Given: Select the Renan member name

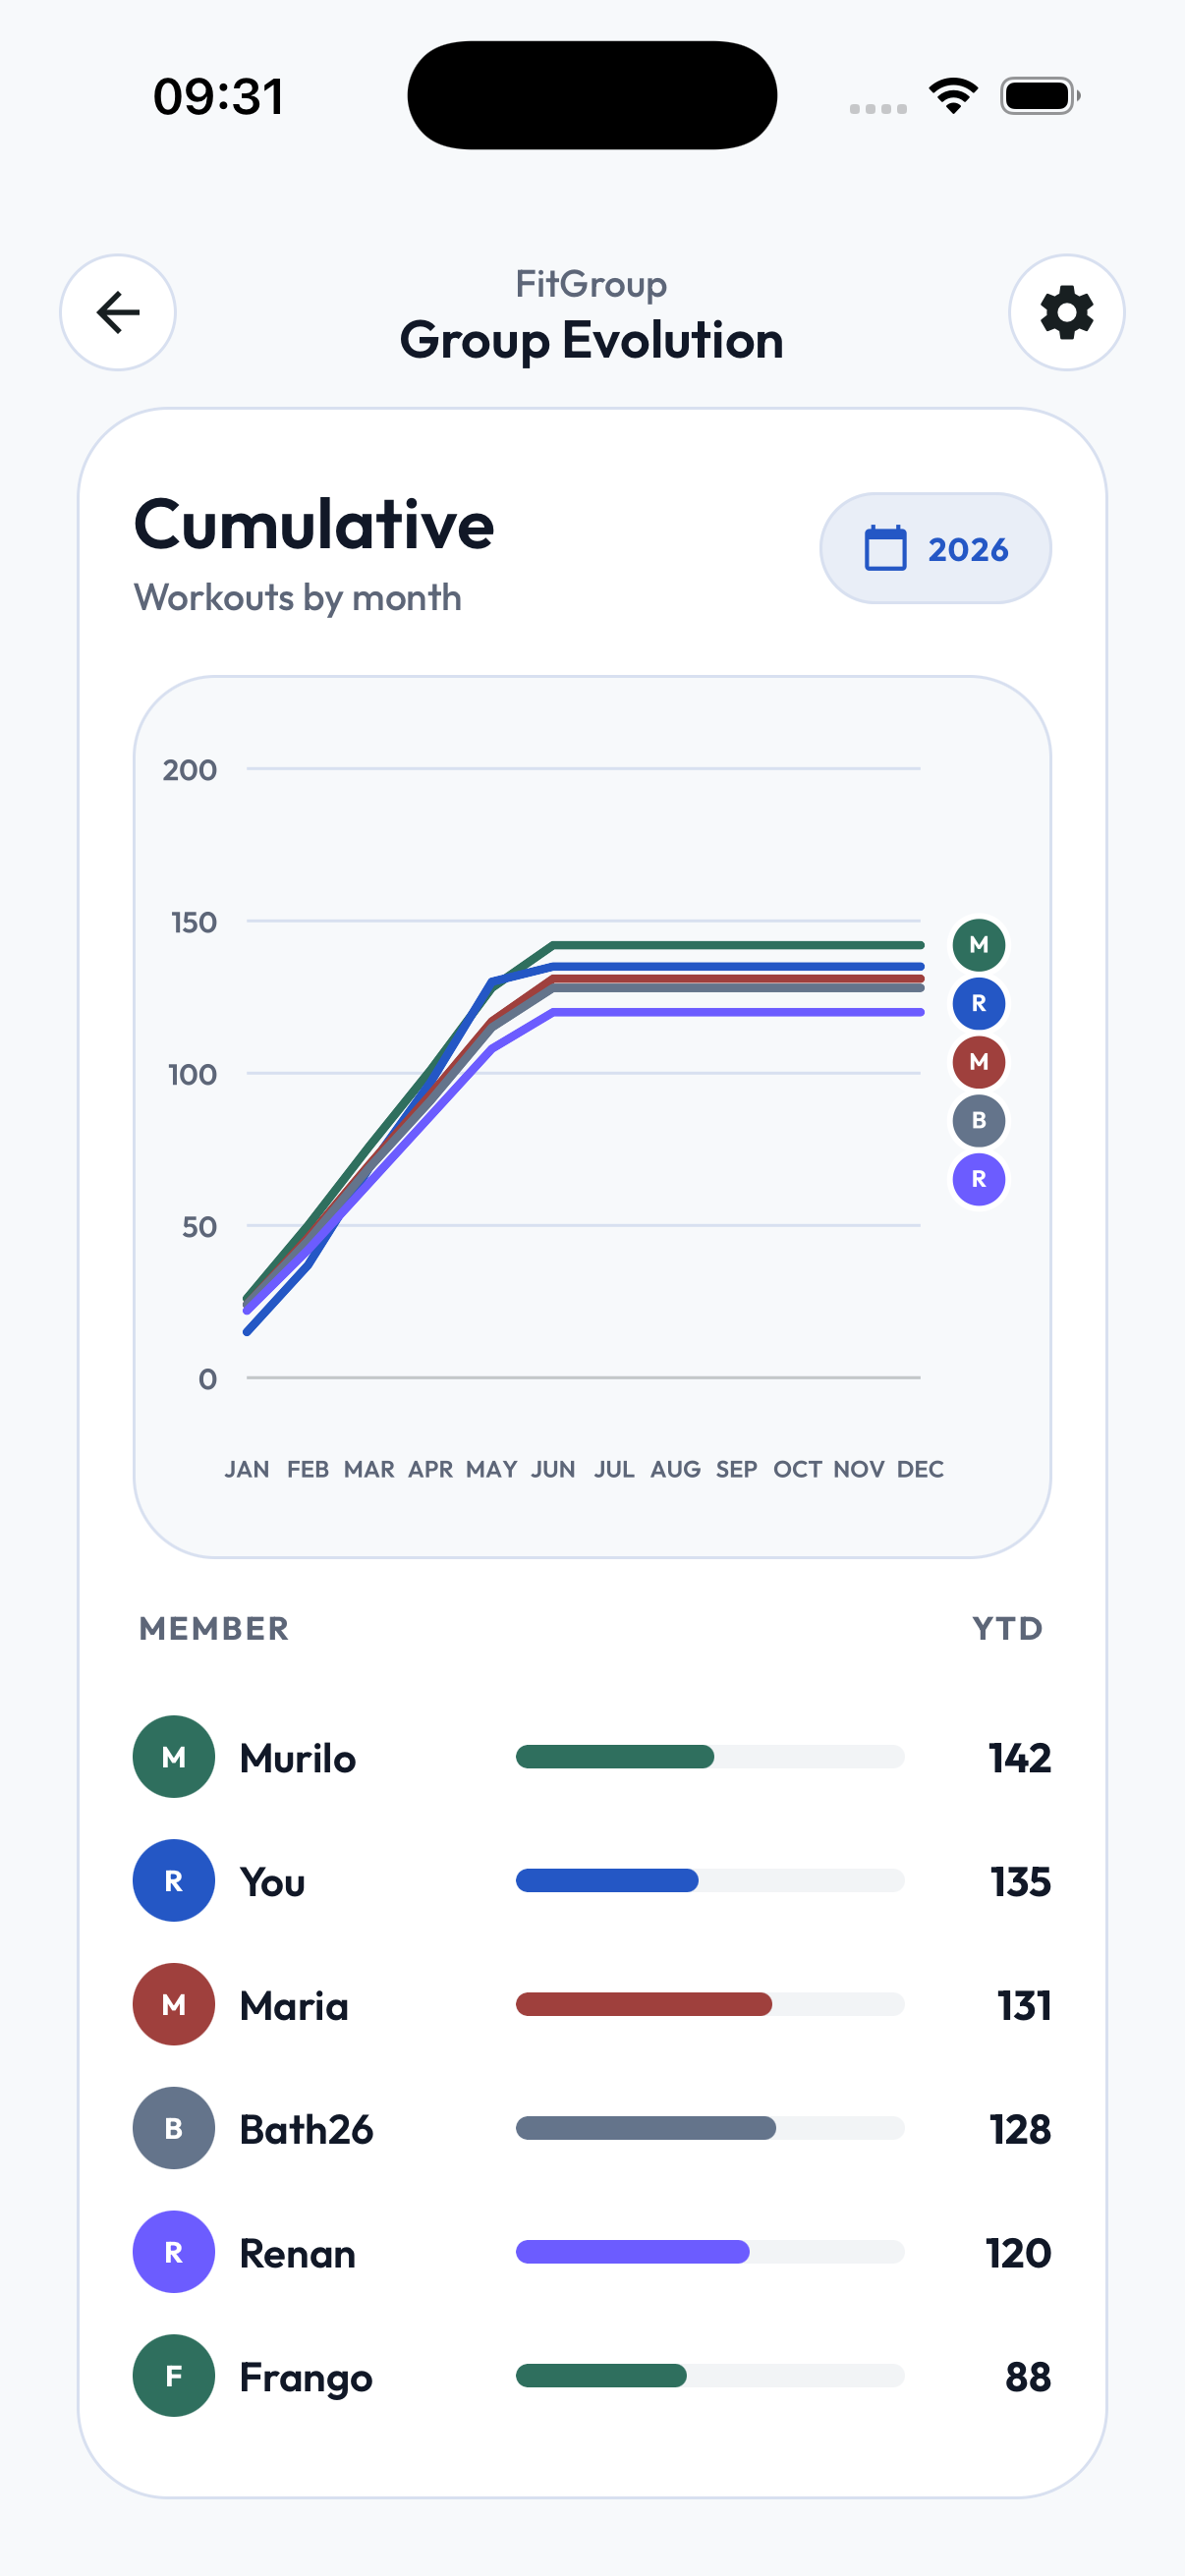Looking at the screenshot, I should point(298,2254).
